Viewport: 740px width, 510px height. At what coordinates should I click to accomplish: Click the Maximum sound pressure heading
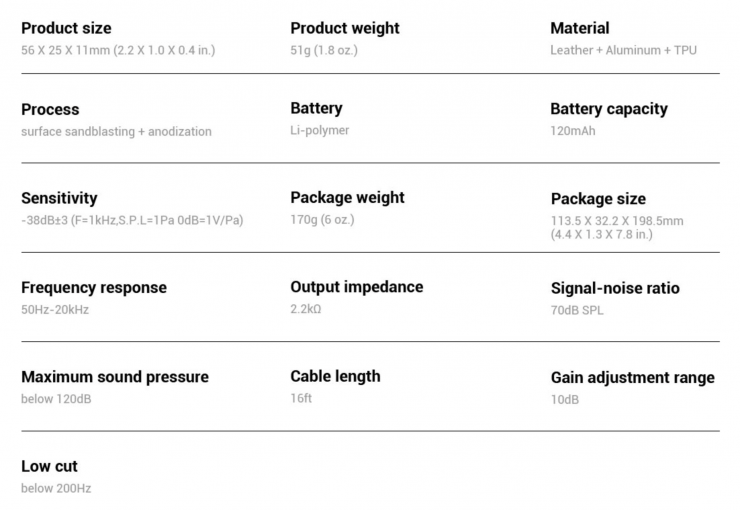(x=115, y=377)
